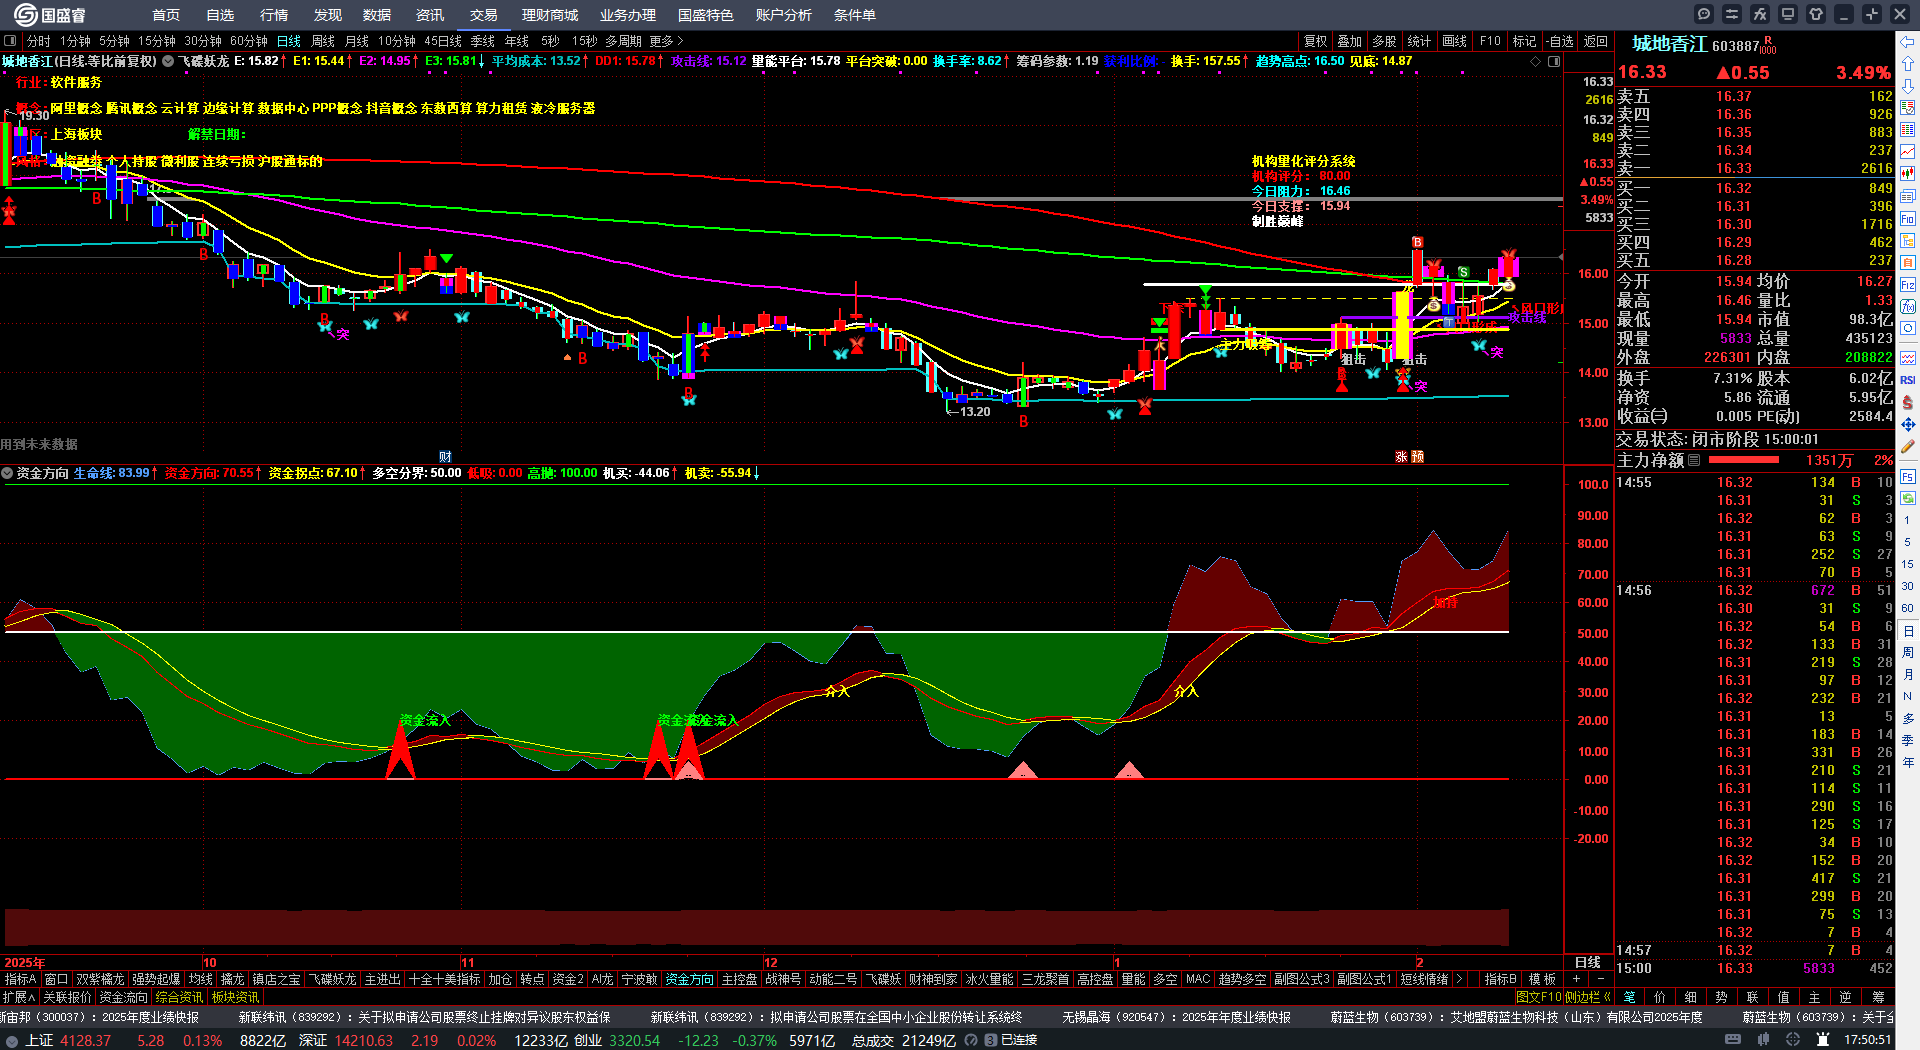Screen dimensions: 1920x1050
Task: Click the 统计 button
Action: tap(1419, 41)
